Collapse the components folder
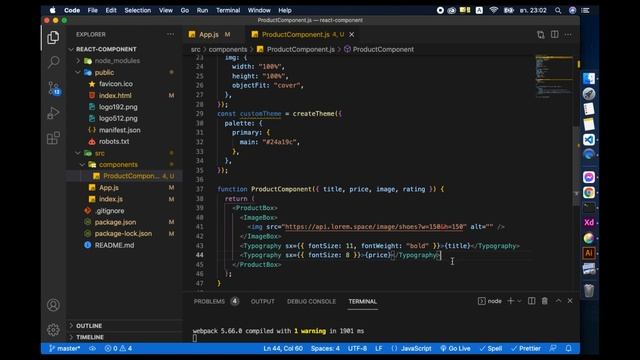The image size is (640, 360). tap(124, 164)
